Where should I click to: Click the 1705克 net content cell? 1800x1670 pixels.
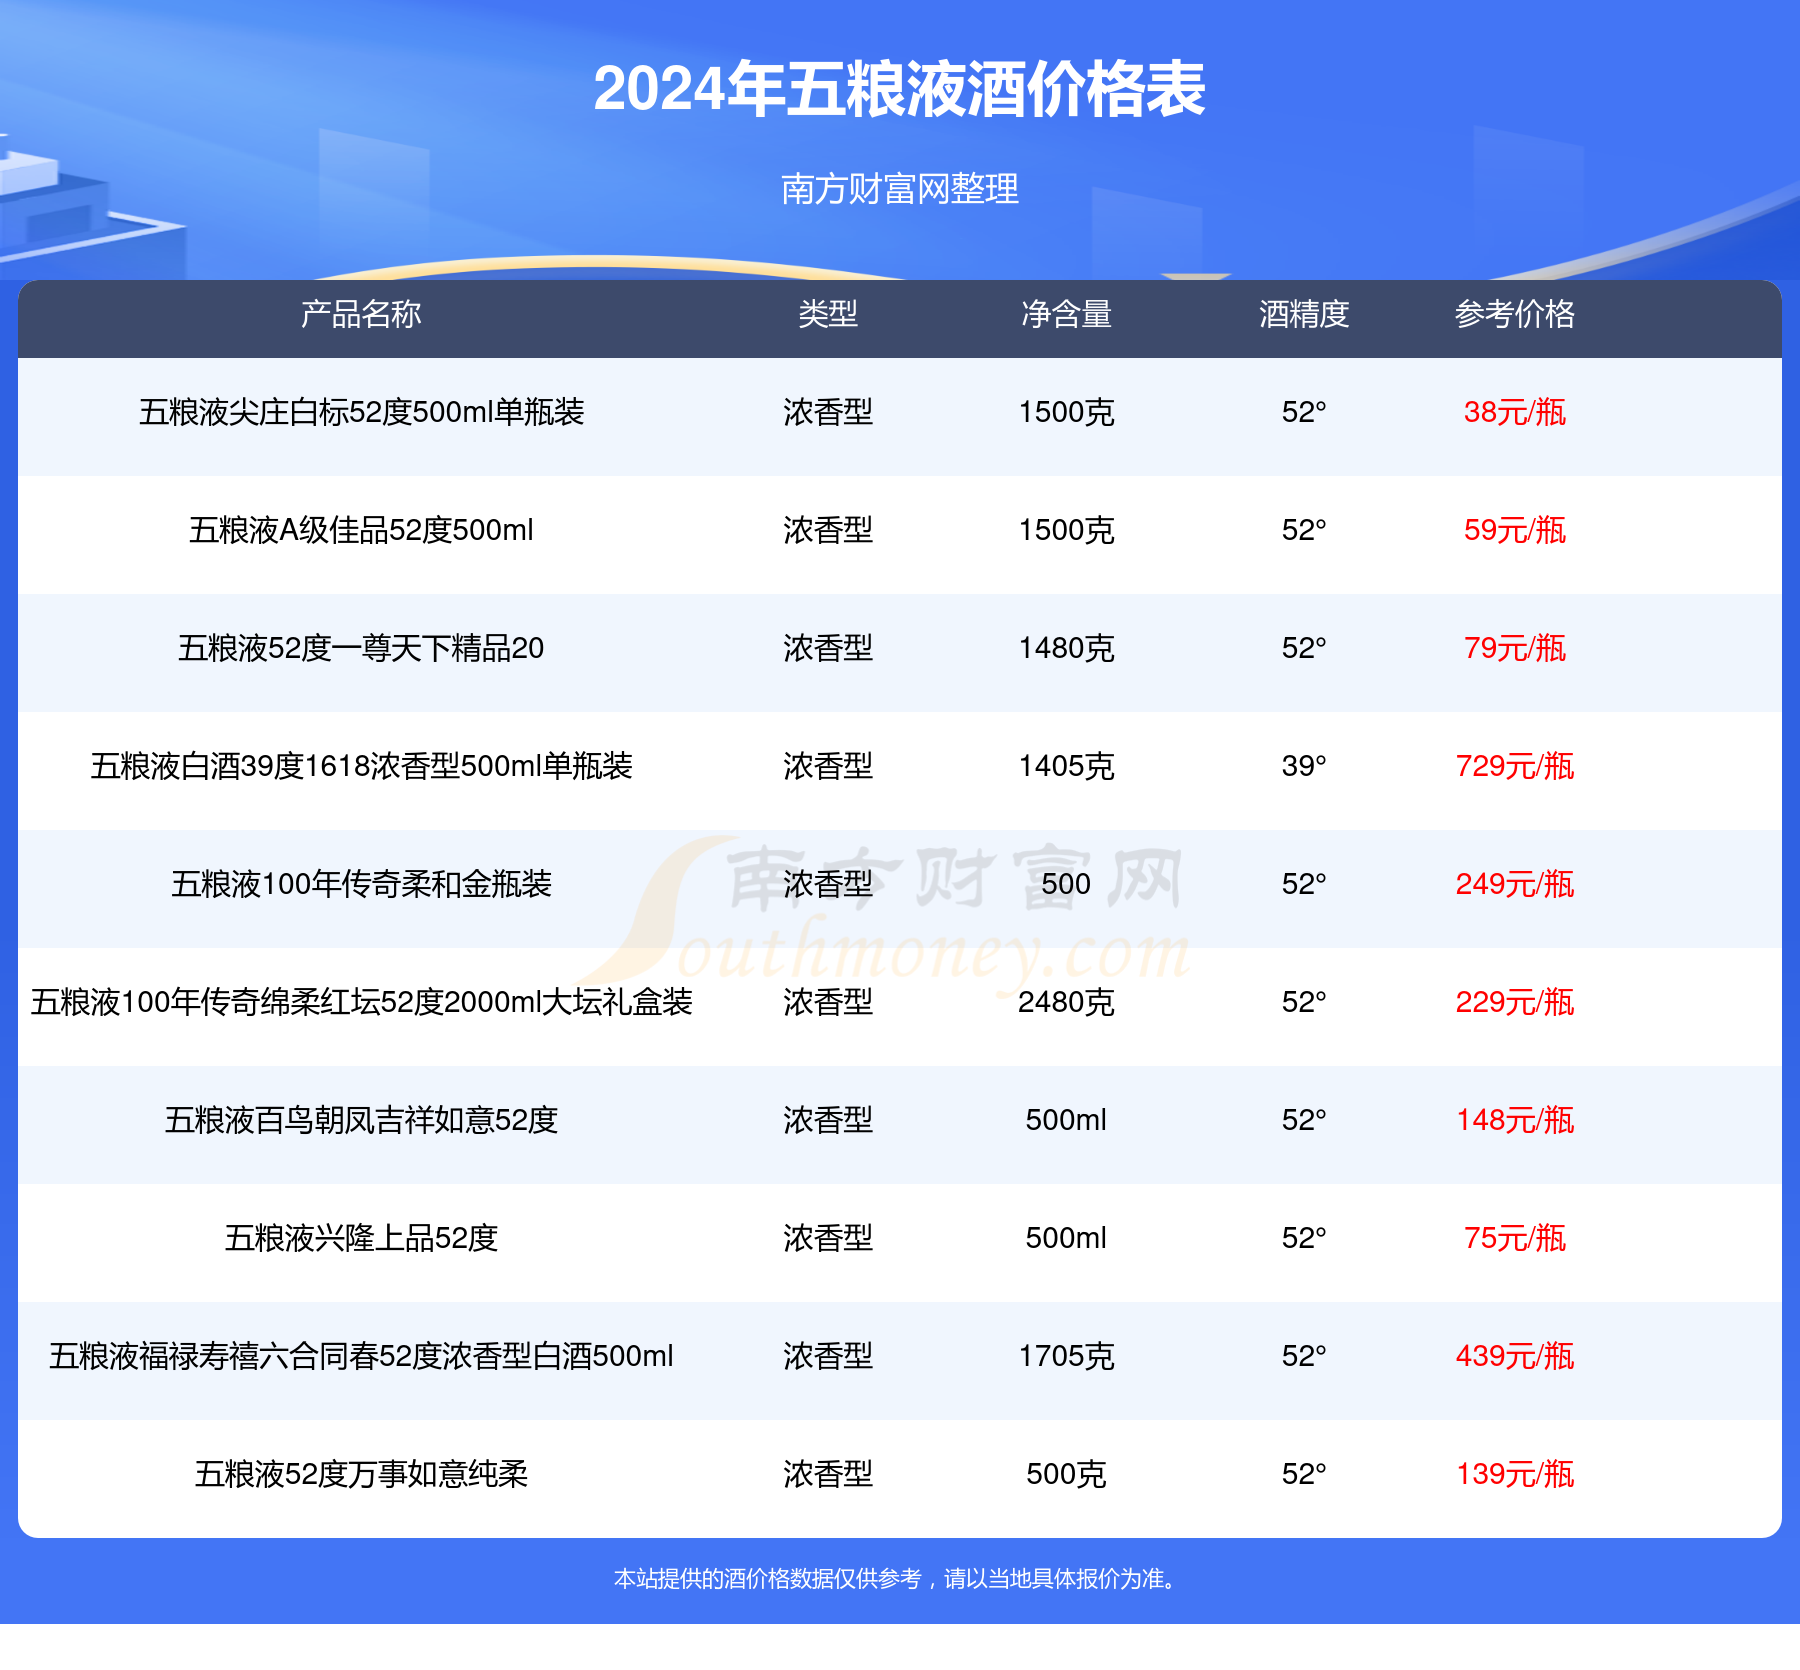[x=1066, y=1356]
